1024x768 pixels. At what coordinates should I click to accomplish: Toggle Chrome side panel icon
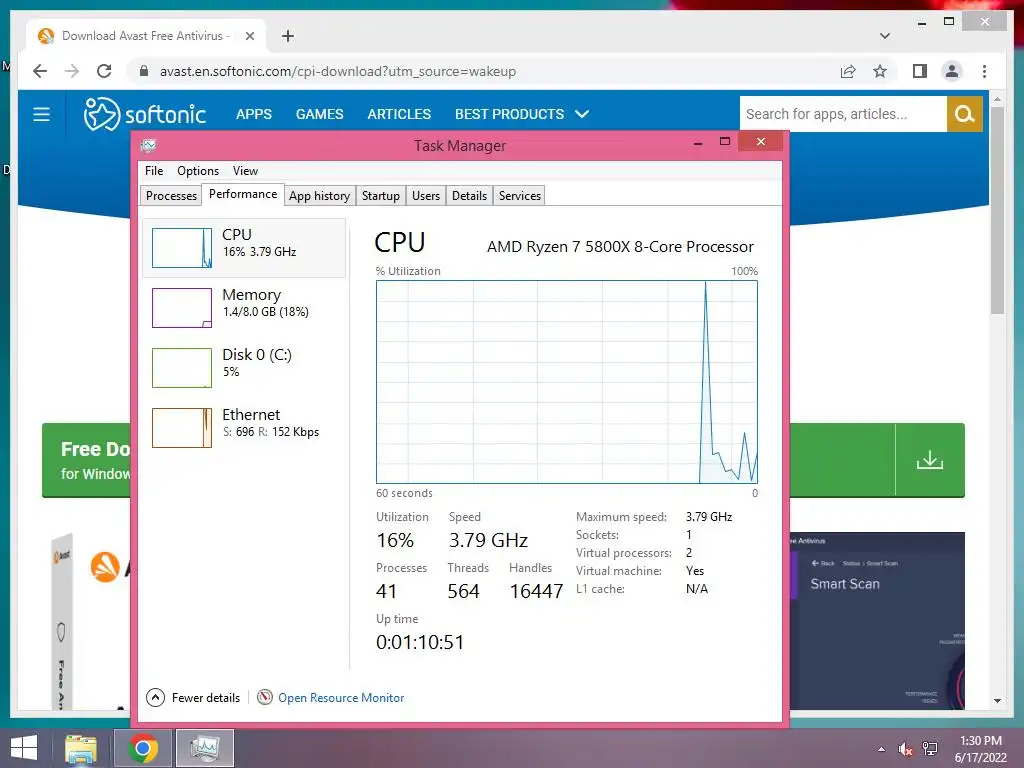[920, 71]
